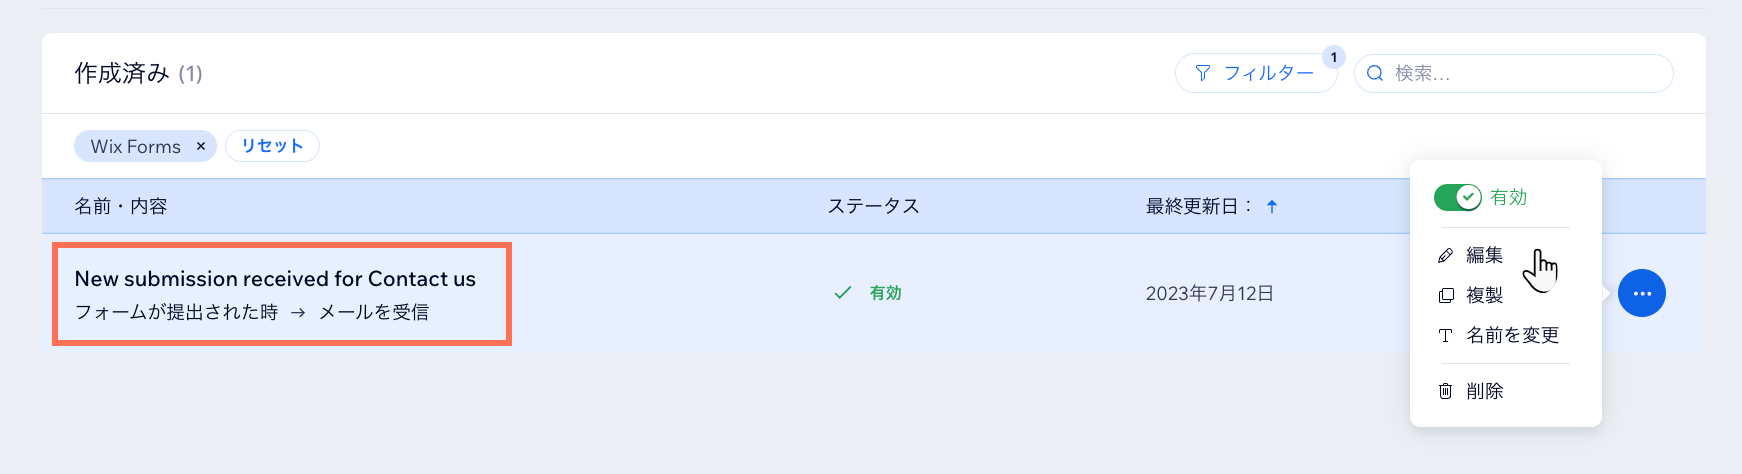Click the ステータス column header
The image size is (1742, 474).
pos(873,206)
